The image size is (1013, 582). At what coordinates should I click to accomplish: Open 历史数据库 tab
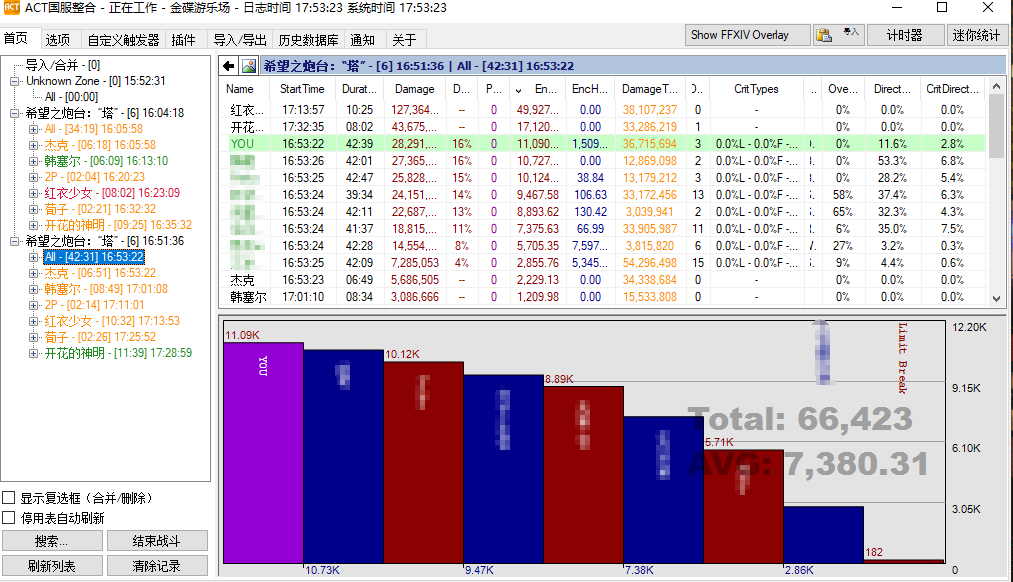[x=308, y=40]
